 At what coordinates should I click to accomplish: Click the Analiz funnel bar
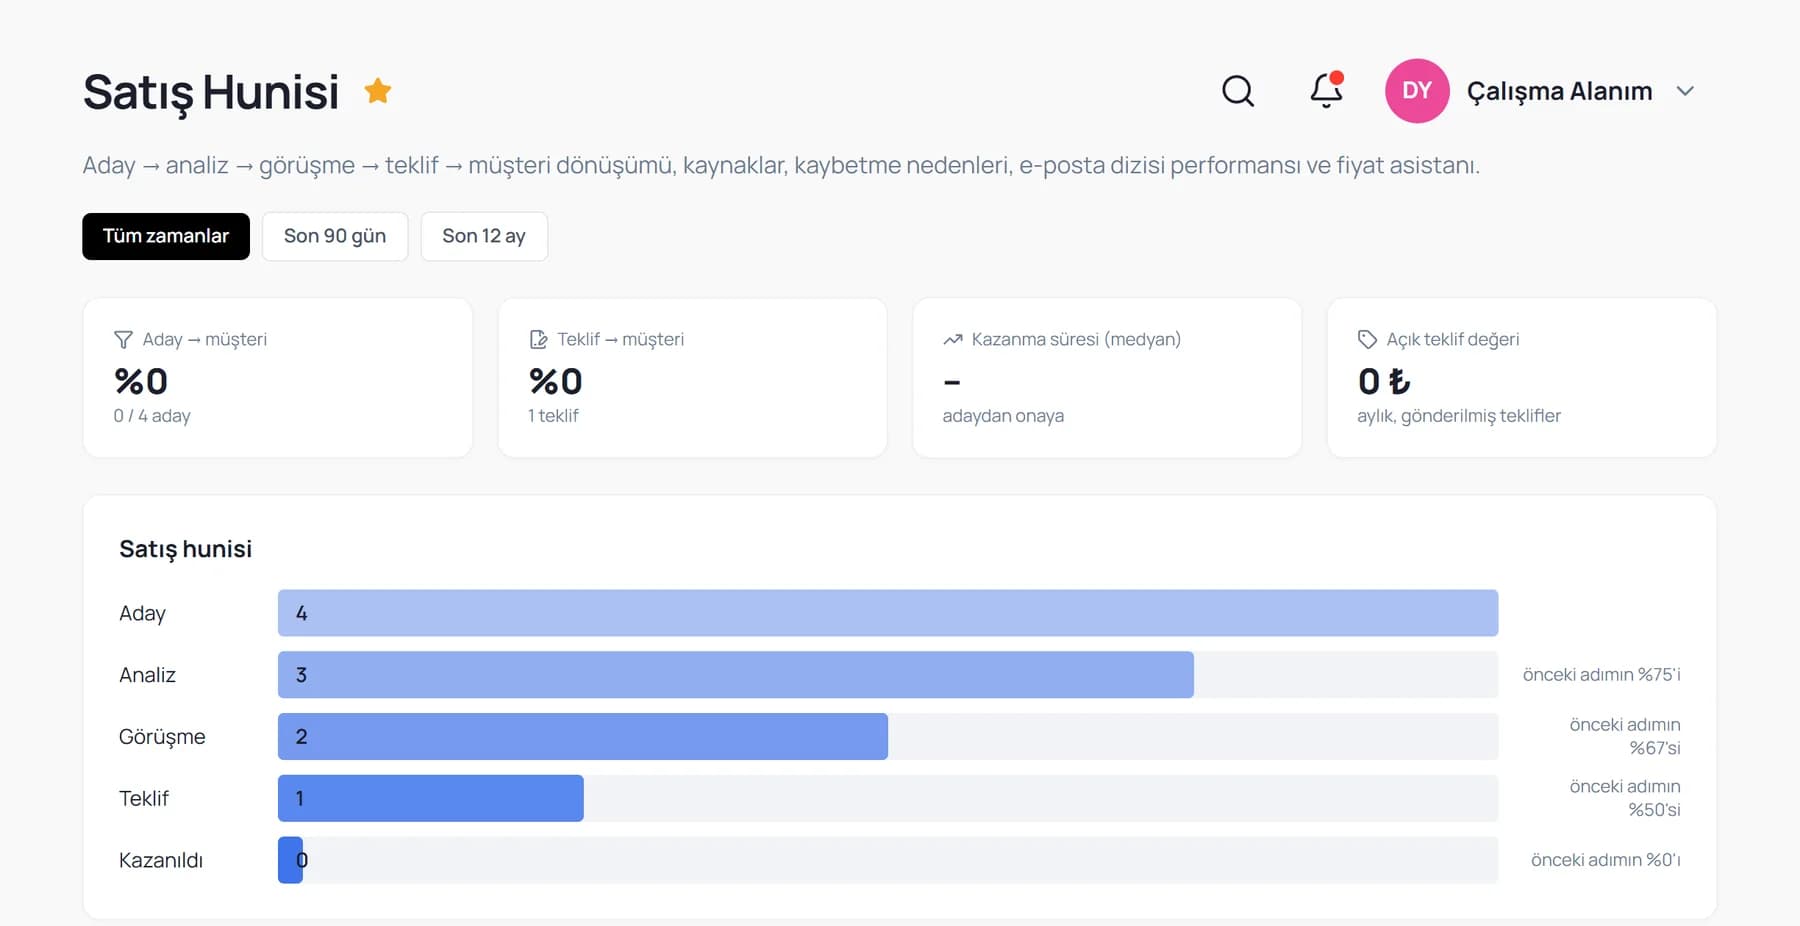(x=736, y=675)
